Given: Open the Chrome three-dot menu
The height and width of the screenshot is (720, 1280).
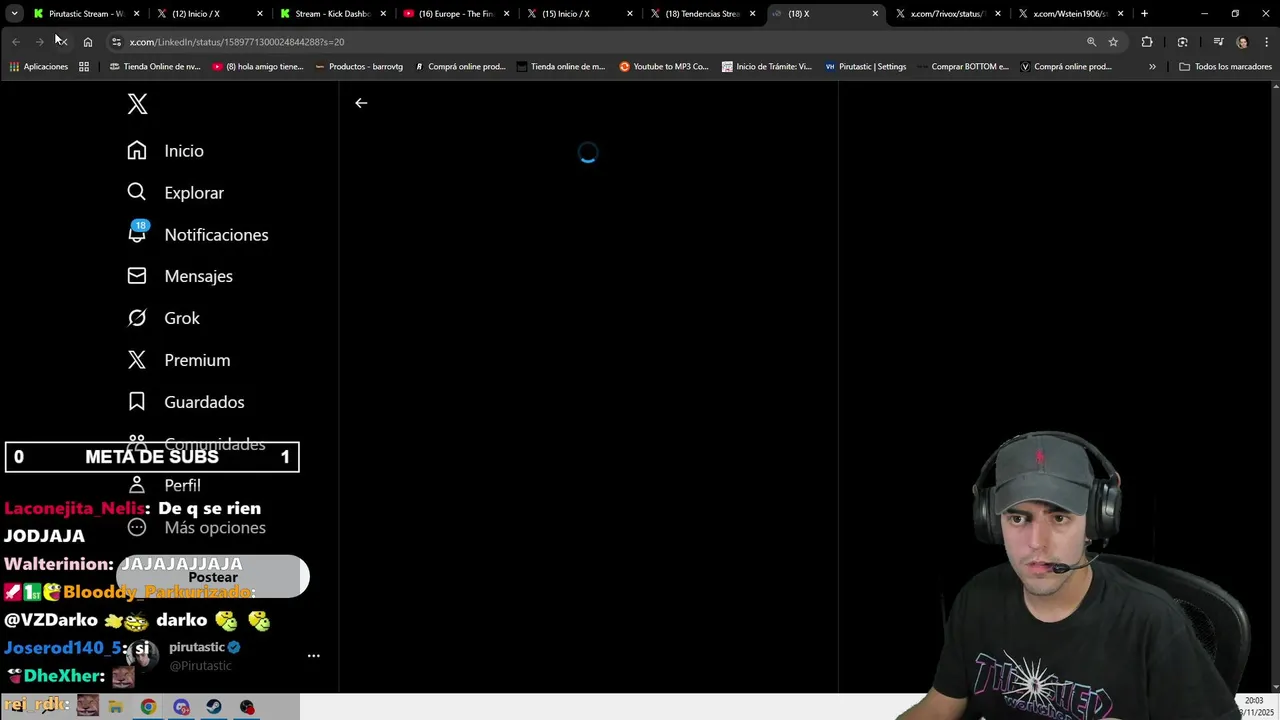Looking at the screenshot, I should tap(1268, 42).
